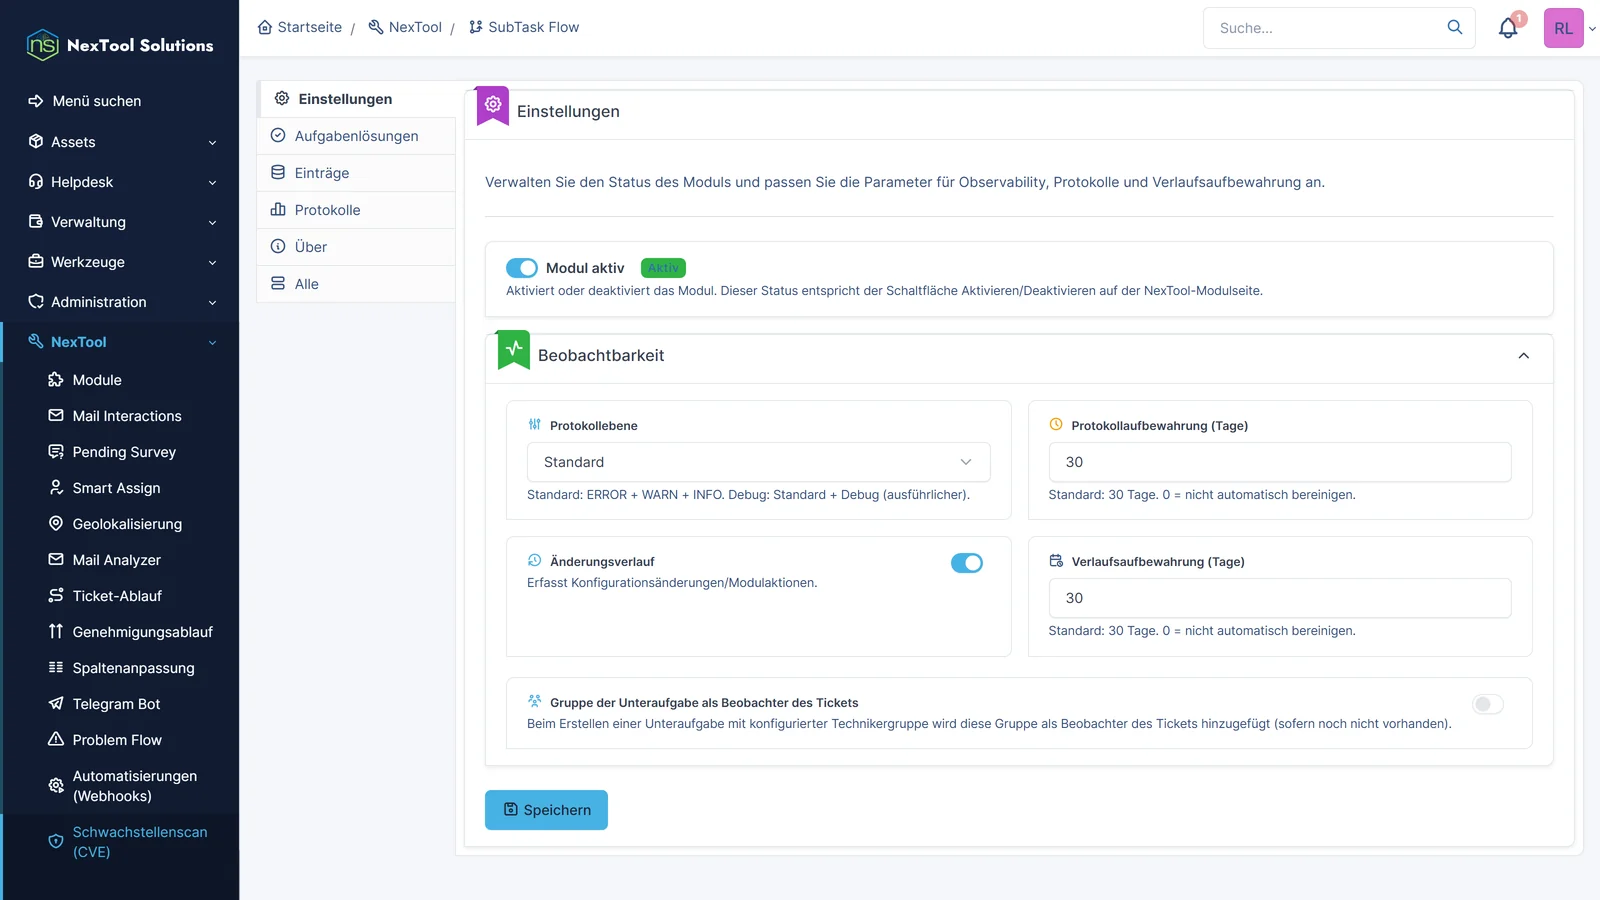
Task: Expand the Helpdesk menu
Action: 120,182
